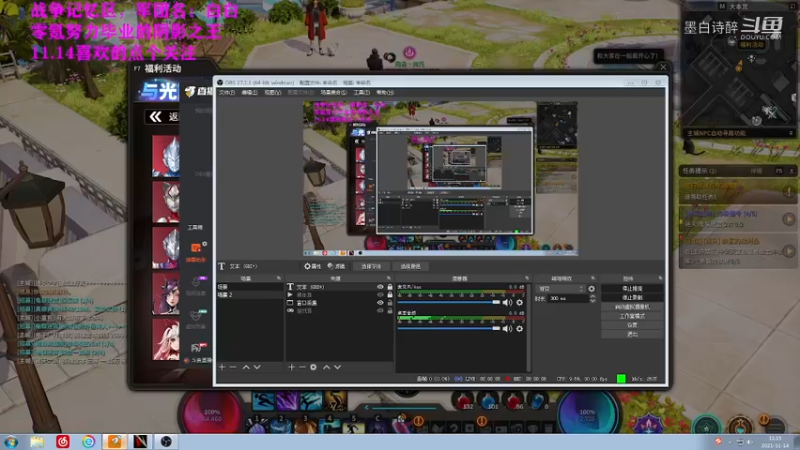Click the select font button in OBS
This screenshot has height=450, width=800.
tap(371, 266)
